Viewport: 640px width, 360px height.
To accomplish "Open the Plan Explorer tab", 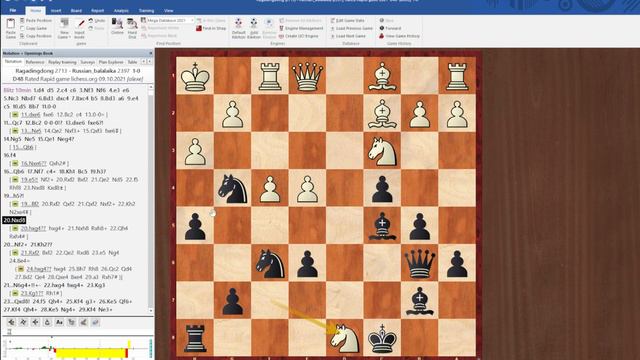I will point(111,62).
